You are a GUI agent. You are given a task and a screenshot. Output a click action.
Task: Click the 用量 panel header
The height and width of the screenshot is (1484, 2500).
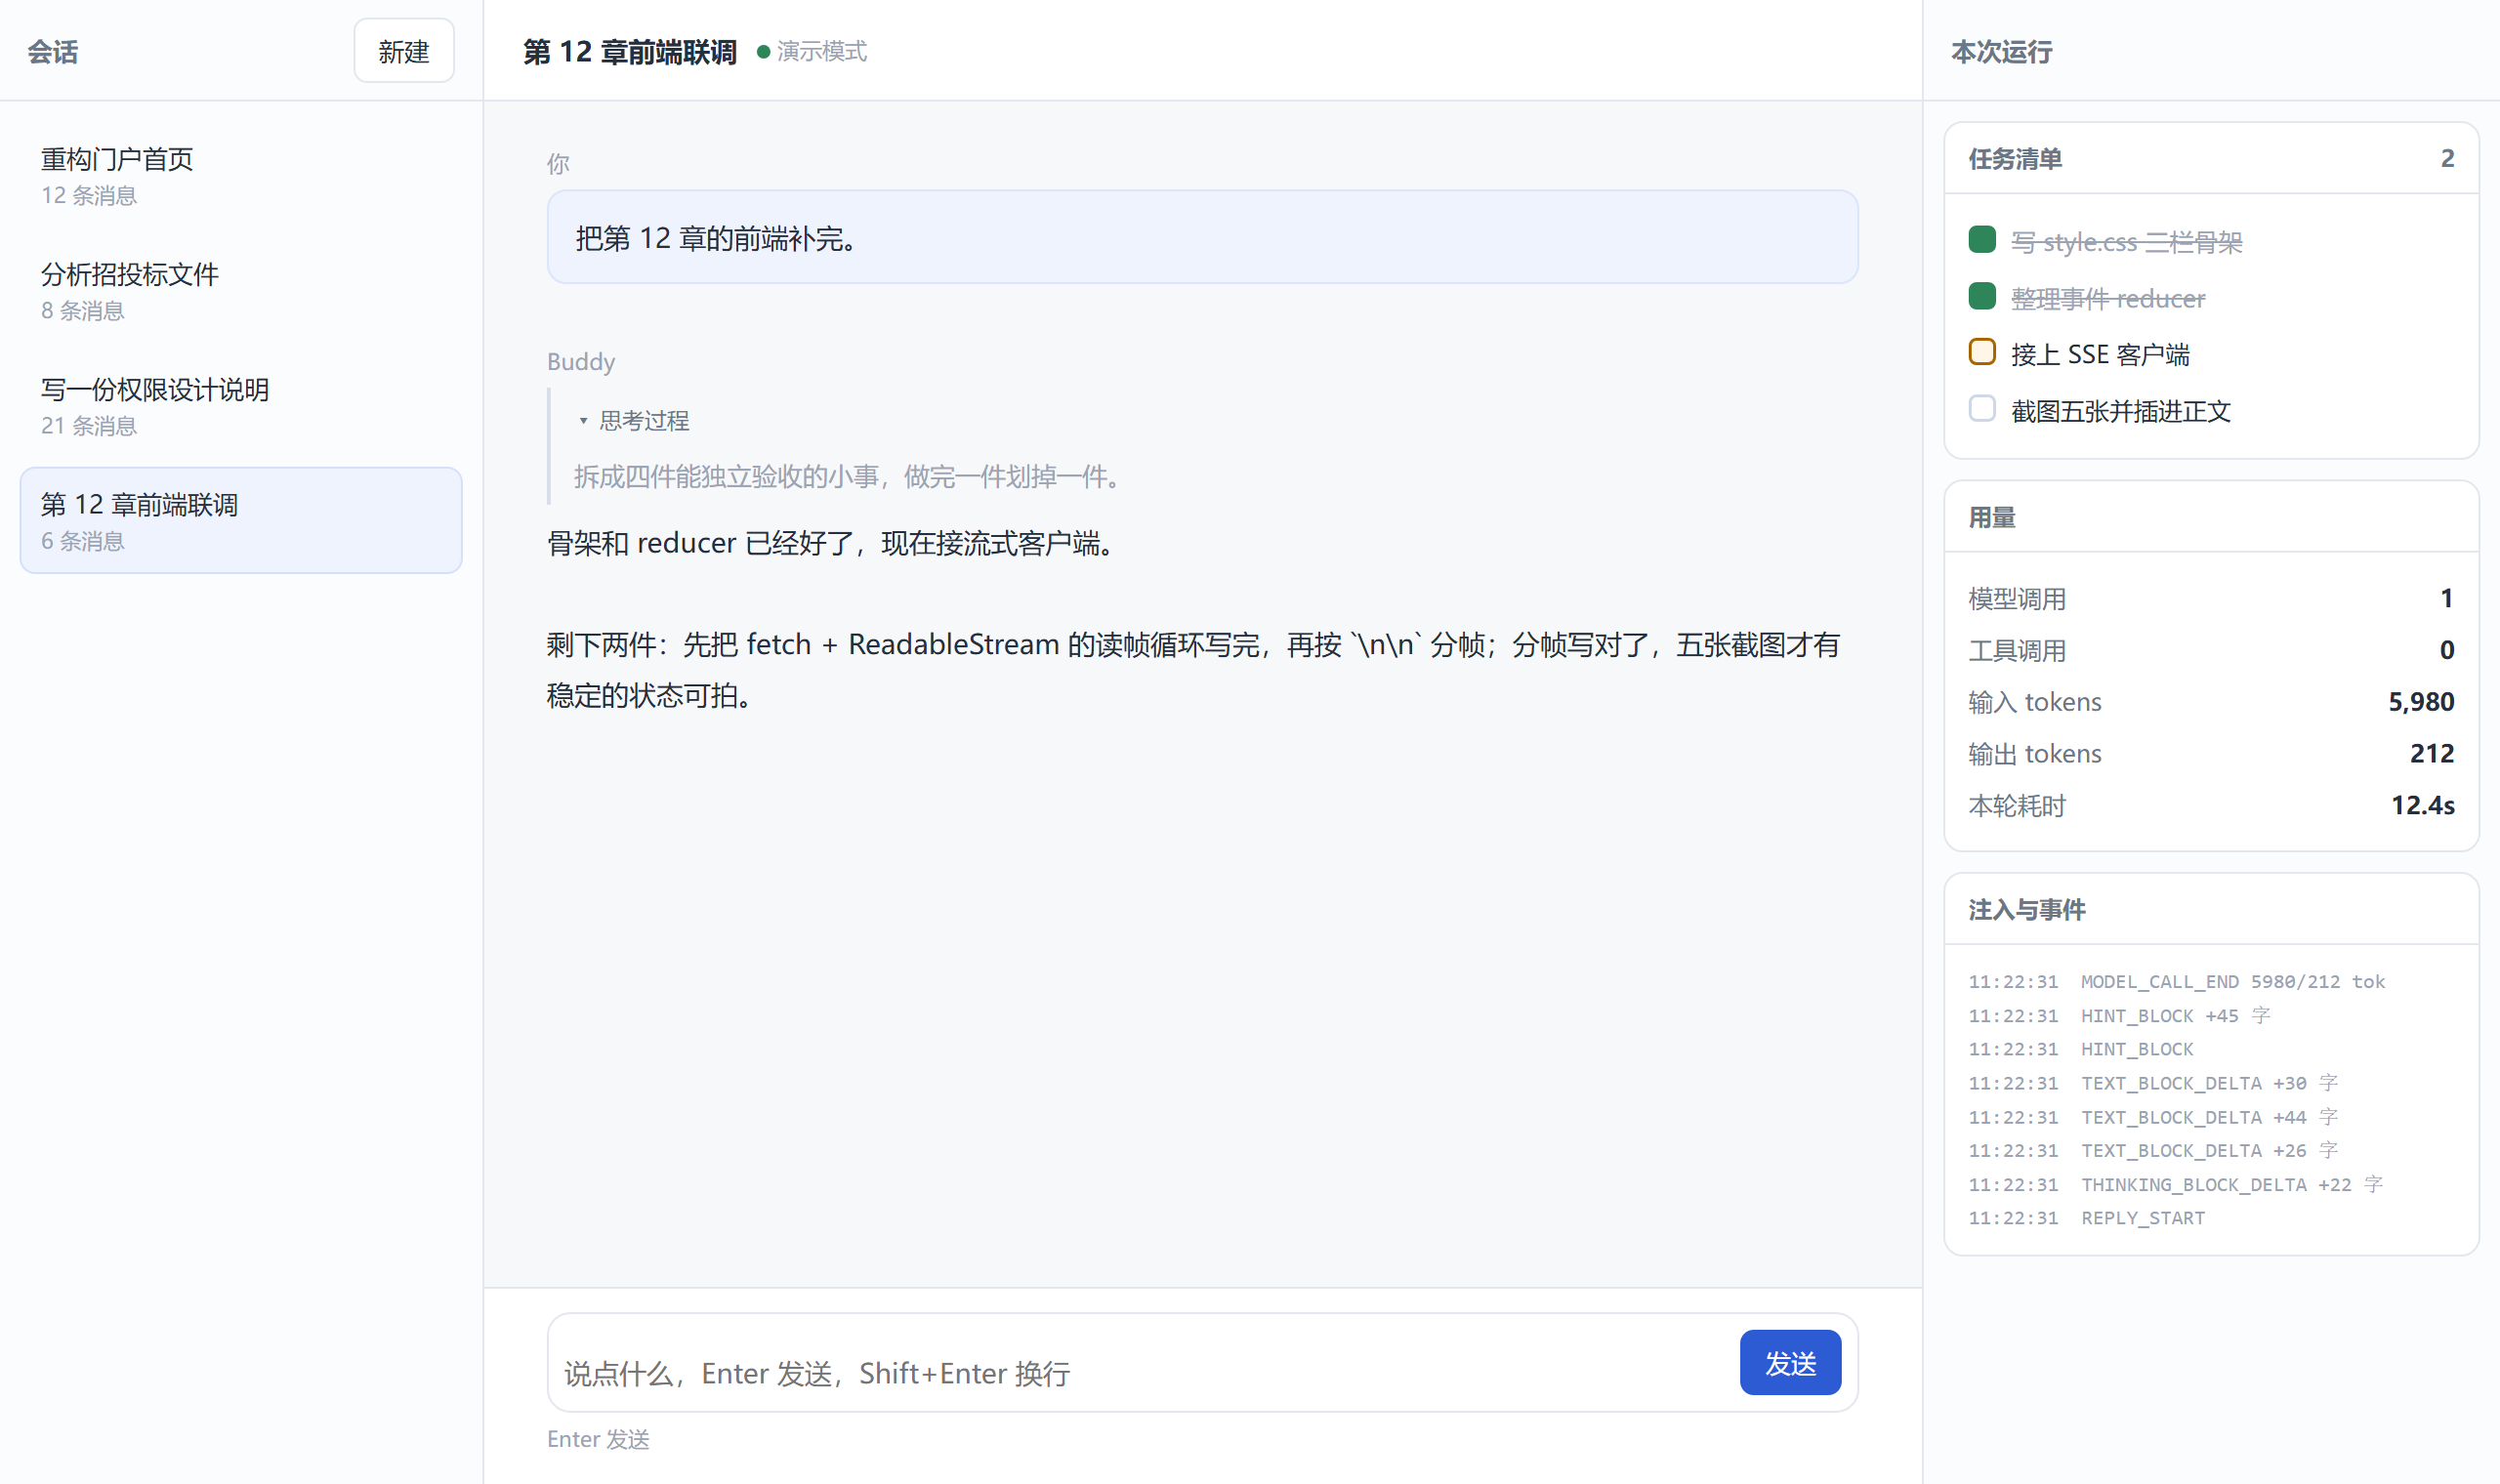tap(2211, 518)
